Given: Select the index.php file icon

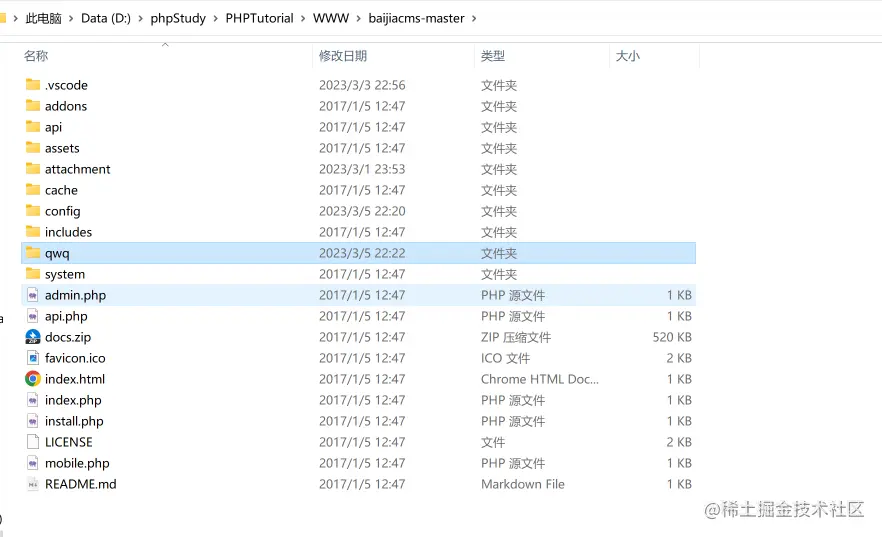Looking at the screenshot, I should click(33, 400).
